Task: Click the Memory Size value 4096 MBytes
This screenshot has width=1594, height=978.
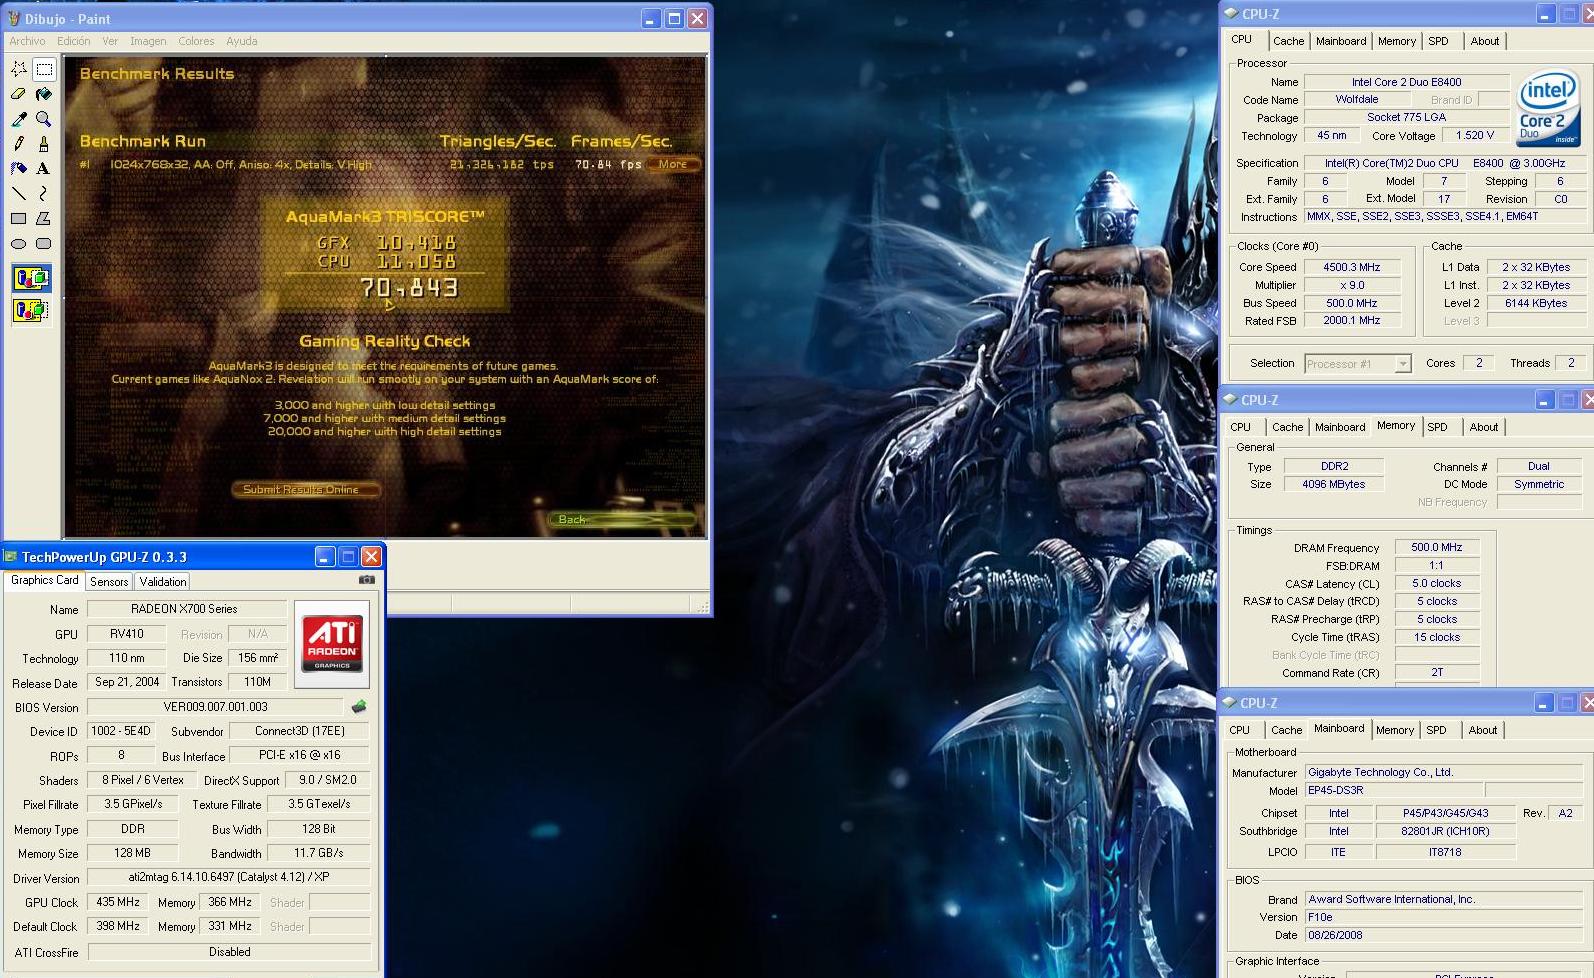Action: [x=1333, y=484]
